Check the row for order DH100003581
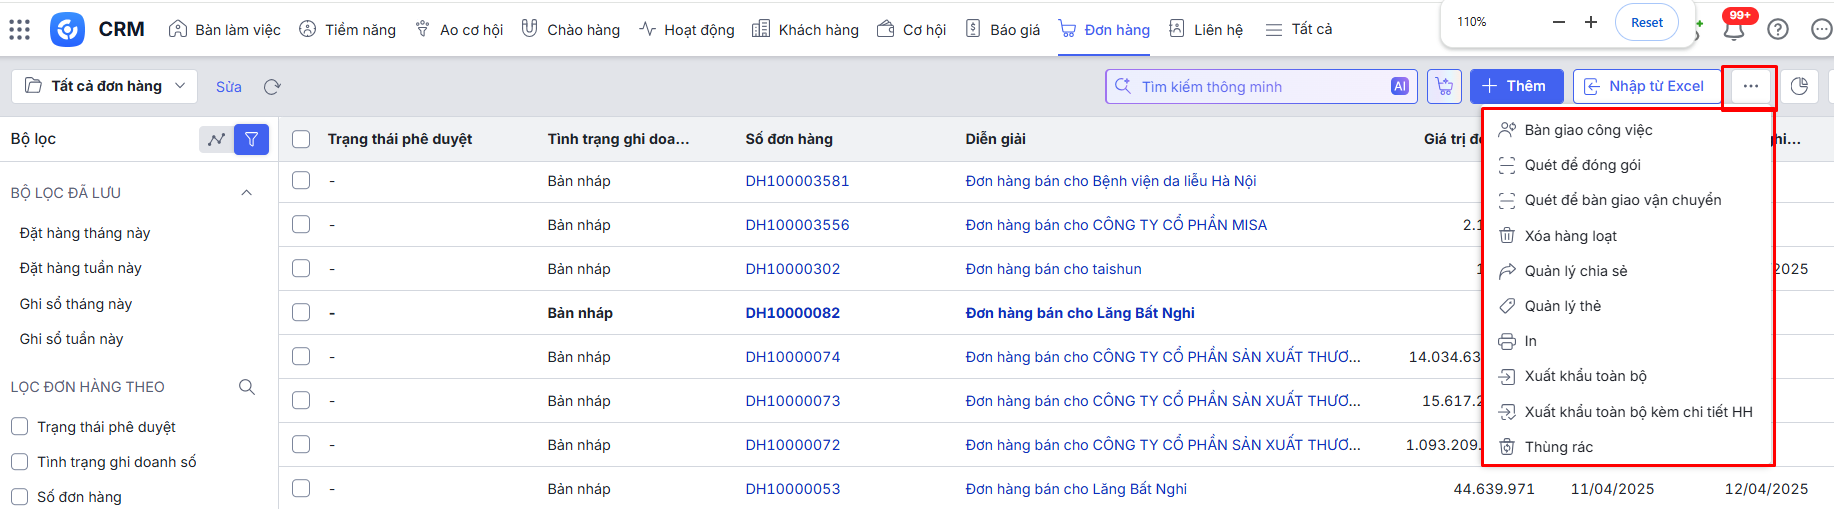The image size is (1834, 509). [301, 181]
